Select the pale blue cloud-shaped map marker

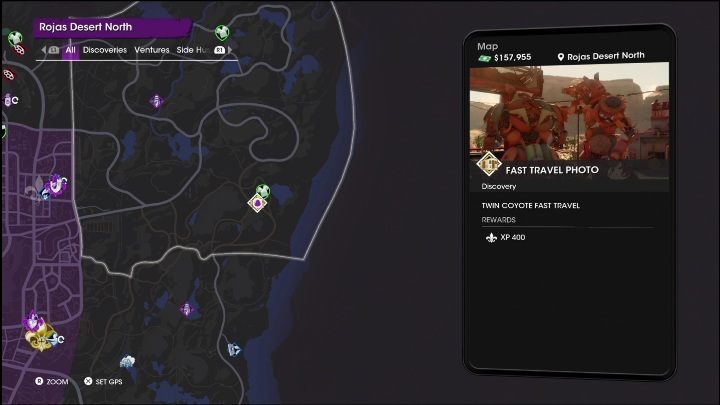[x=127, y=361]
